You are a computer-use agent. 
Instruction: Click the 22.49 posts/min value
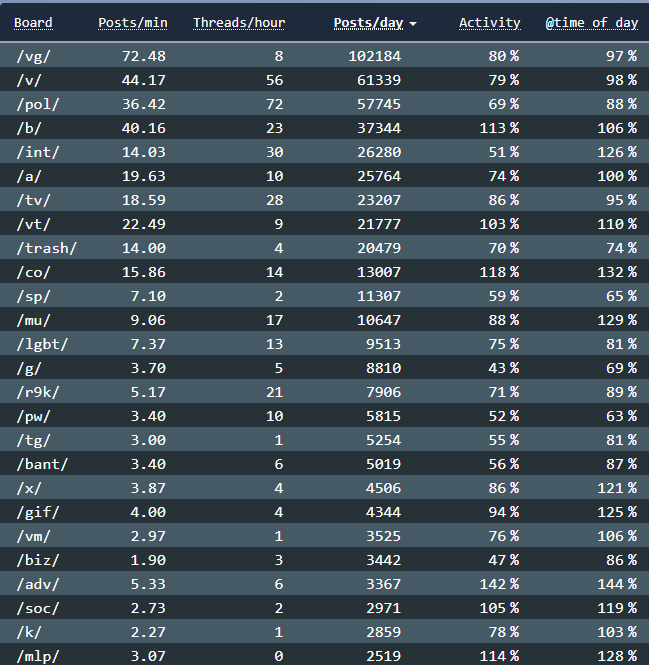pos(144,224)
